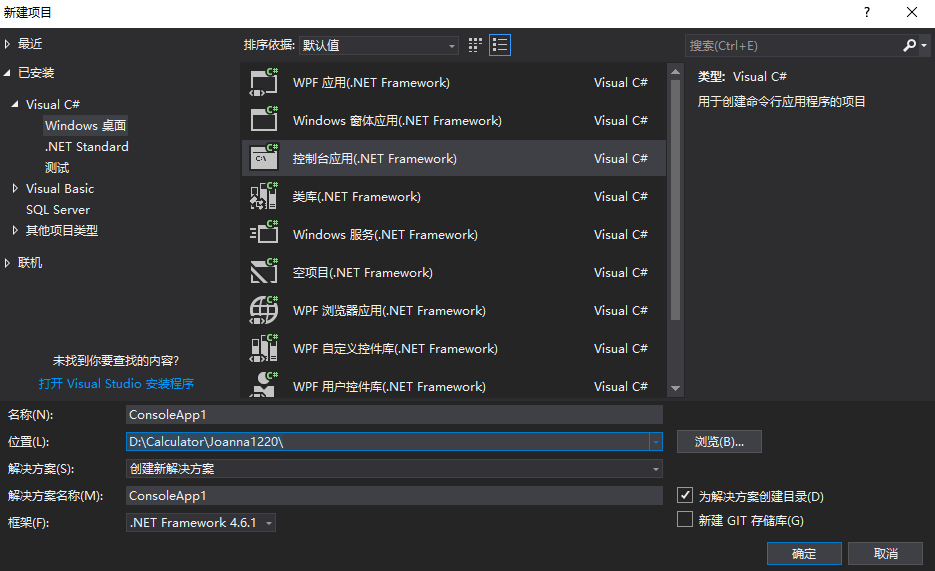The width and height of the screenshot is (935, 571).
Task: Click 确定 to create project
Action: point(804,554)
